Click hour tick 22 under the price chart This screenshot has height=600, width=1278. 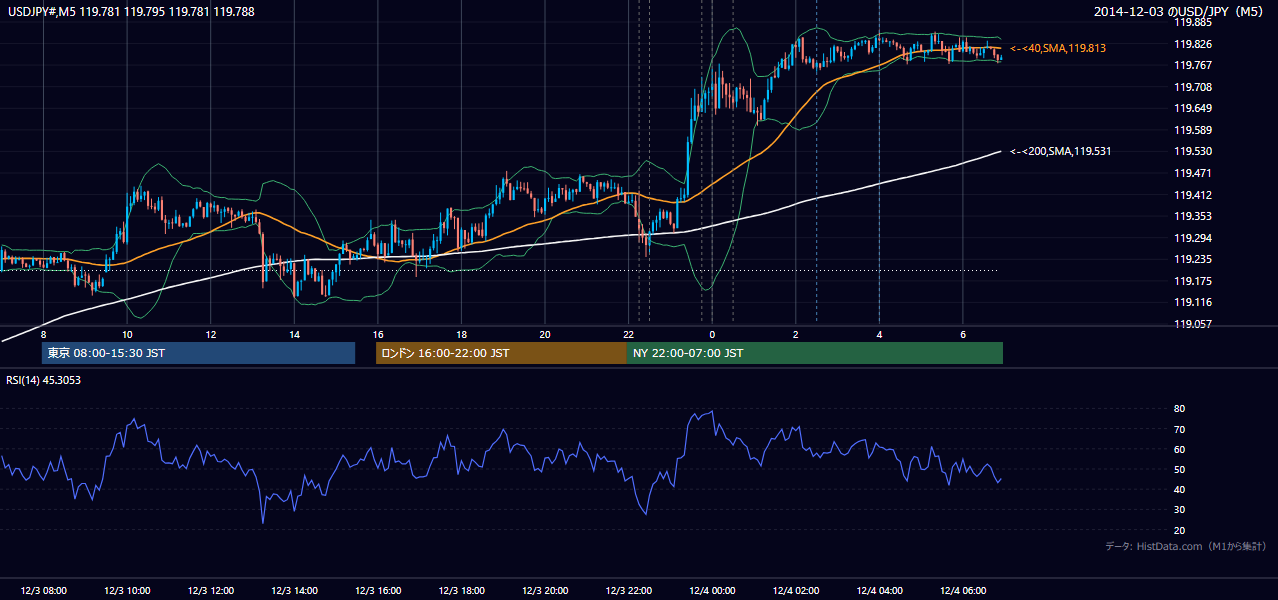coord(628,334)
